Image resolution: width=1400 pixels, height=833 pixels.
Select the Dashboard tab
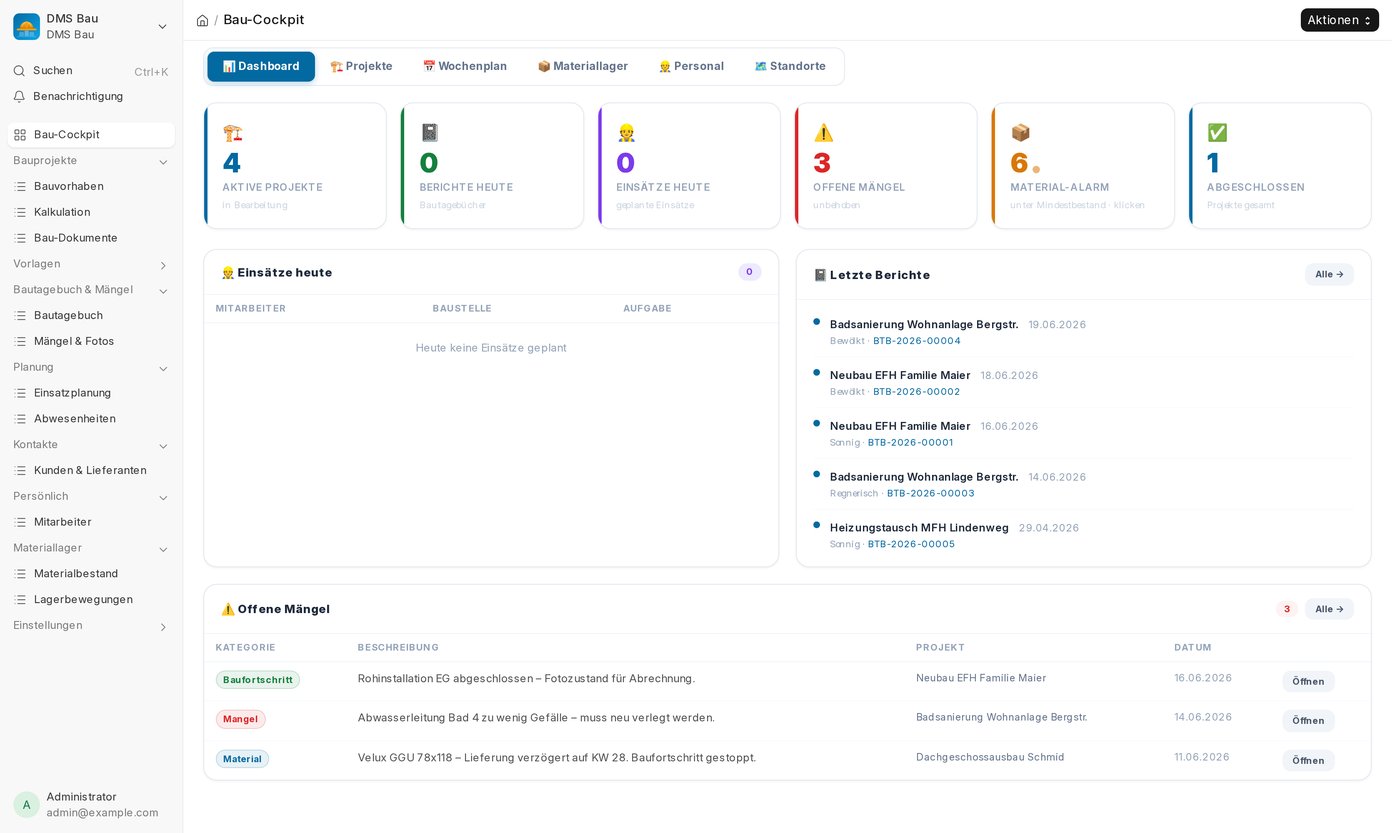261,66
